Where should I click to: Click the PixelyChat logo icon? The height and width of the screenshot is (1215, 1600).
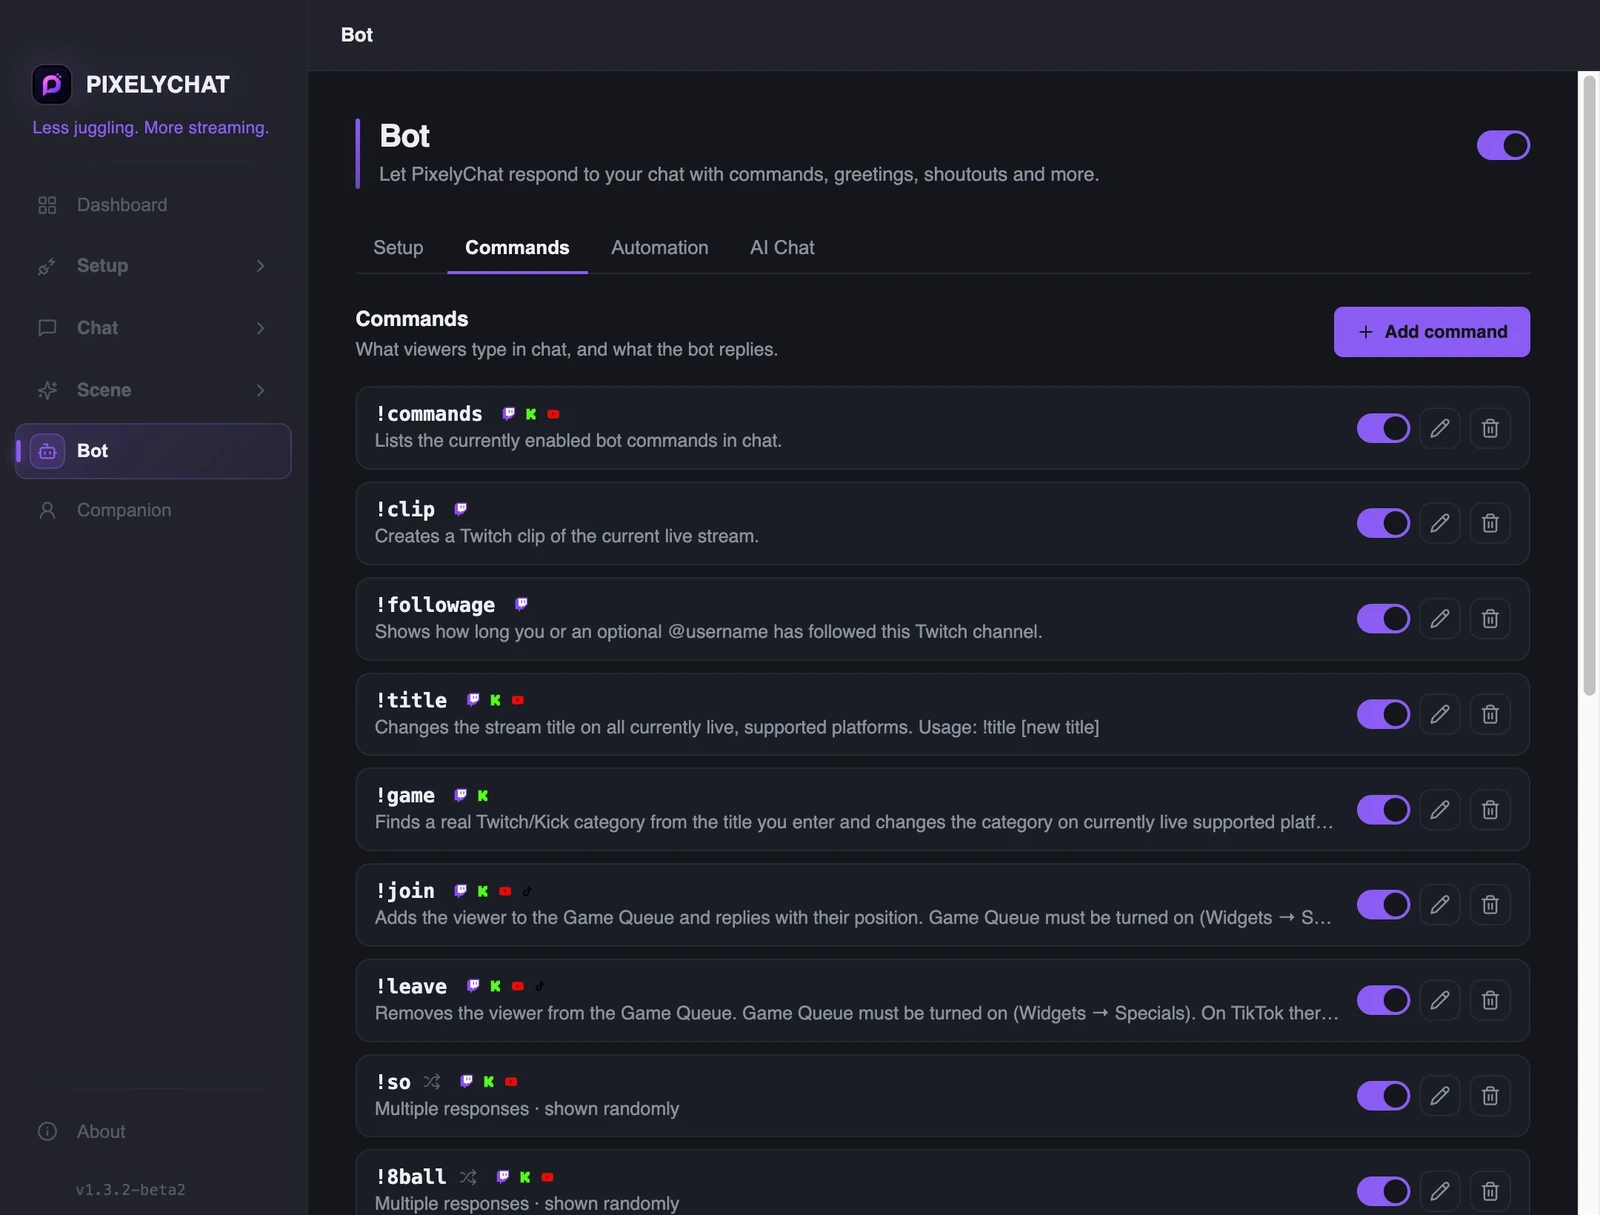52,85
